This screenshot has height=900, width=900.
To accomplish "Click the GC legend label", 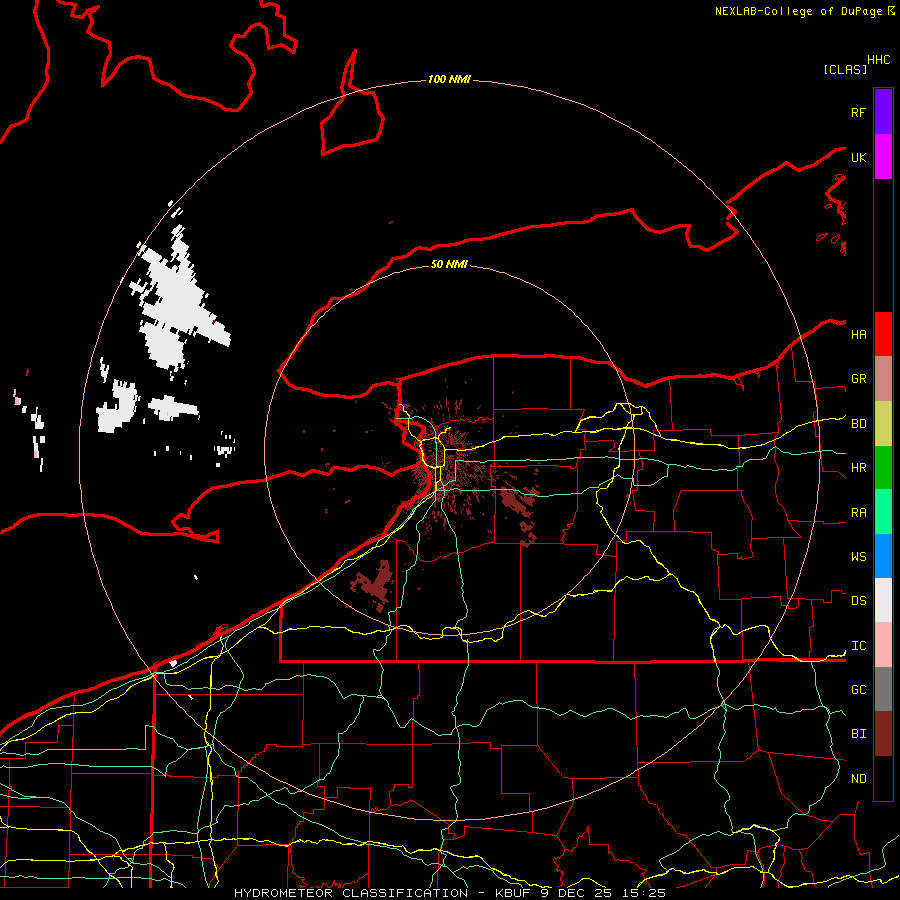I will point(859,690).
